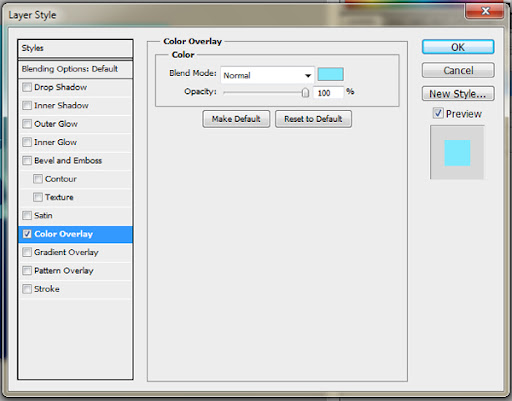This screenshot has width=512, height=401.
Task: Click the Make Default button
Action: (x=236, y=119)
